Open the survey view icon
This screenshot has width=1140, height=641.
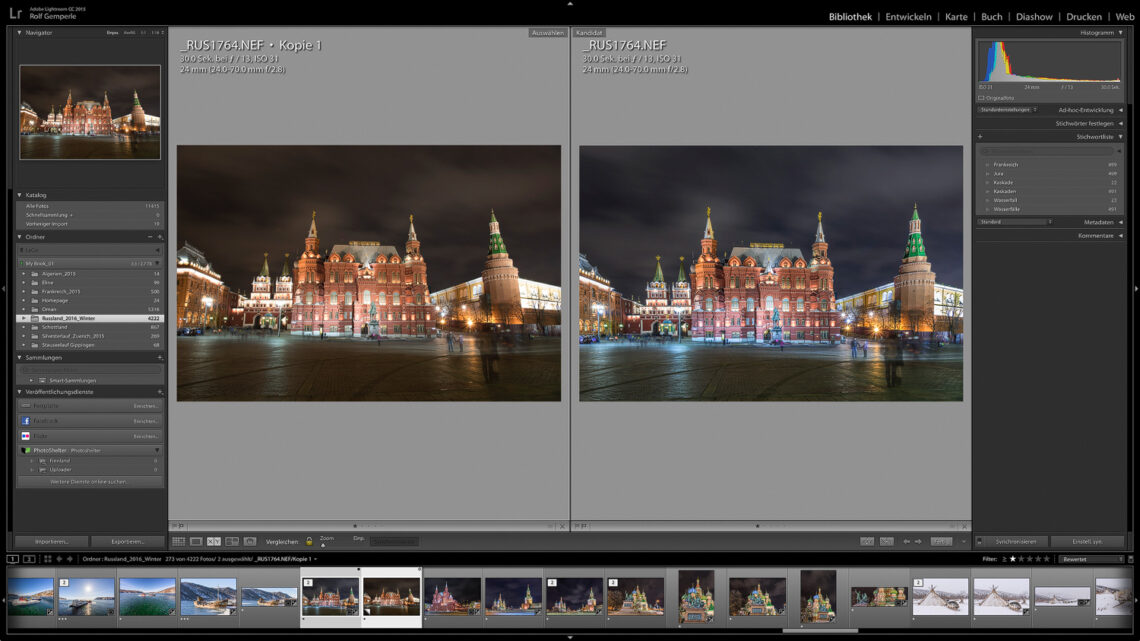coord(232,541)
